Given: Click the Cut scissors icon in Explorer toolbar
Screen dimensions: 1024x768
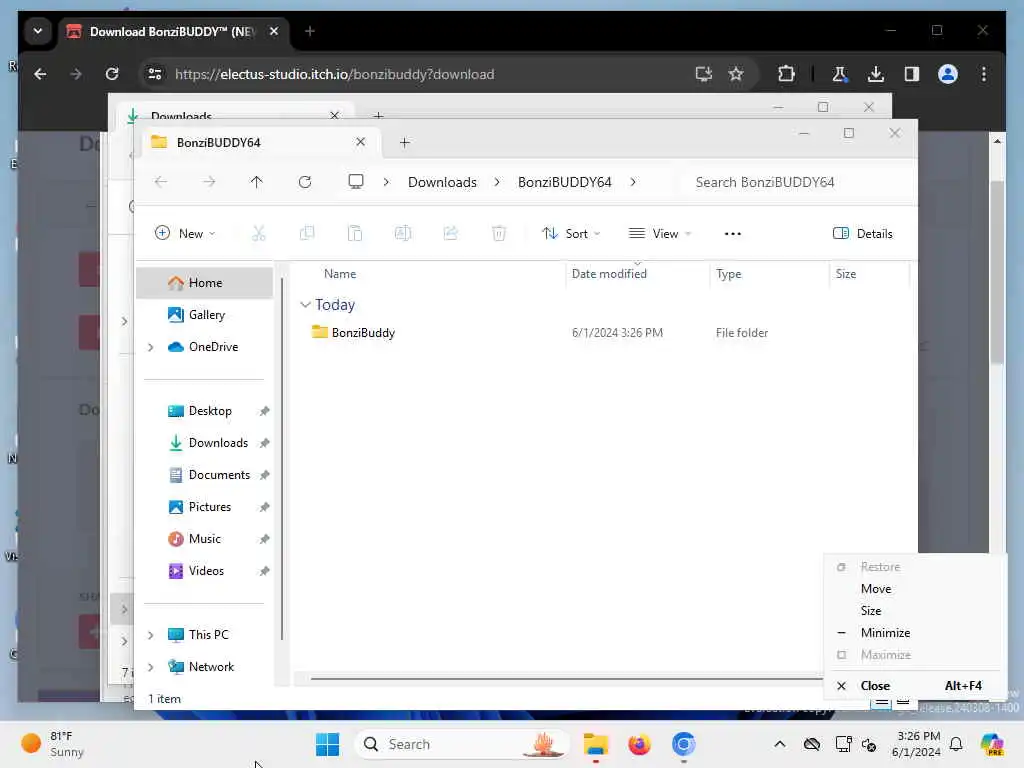Looking at the screenshot, I should point(259,233).
